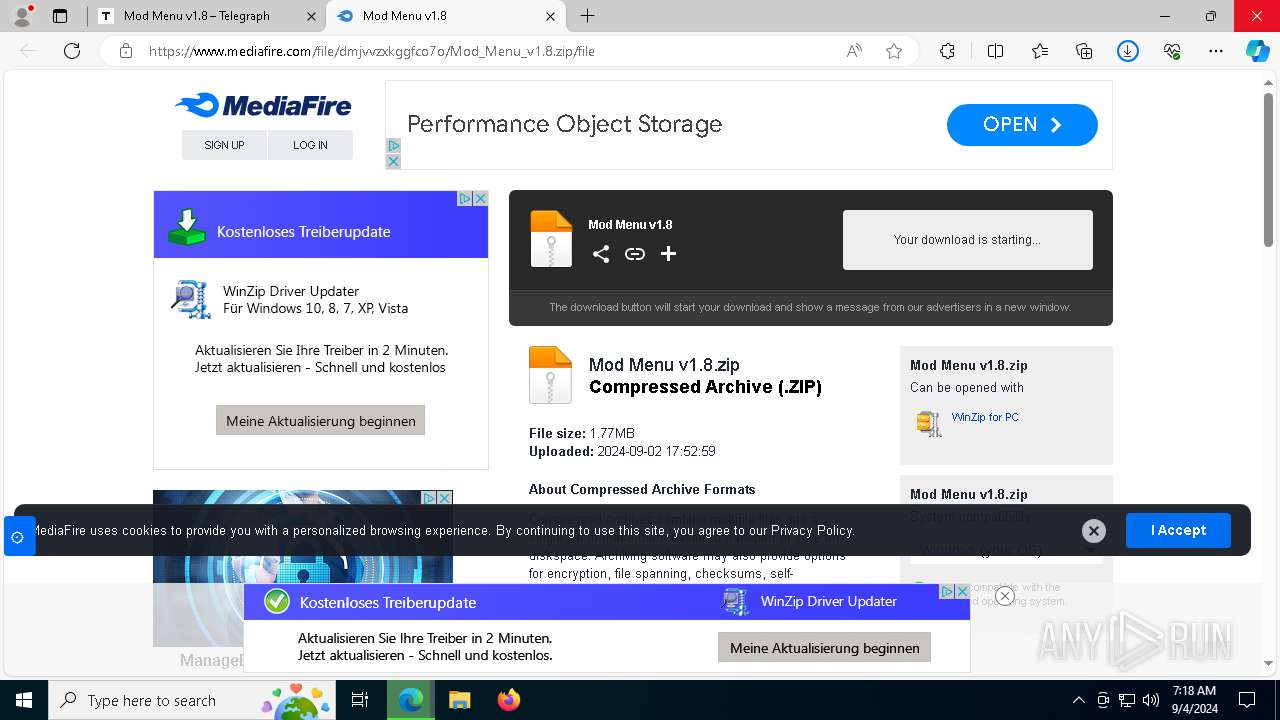Click the Mod Menu v1.8.zip filename text

tap(664, 365)
